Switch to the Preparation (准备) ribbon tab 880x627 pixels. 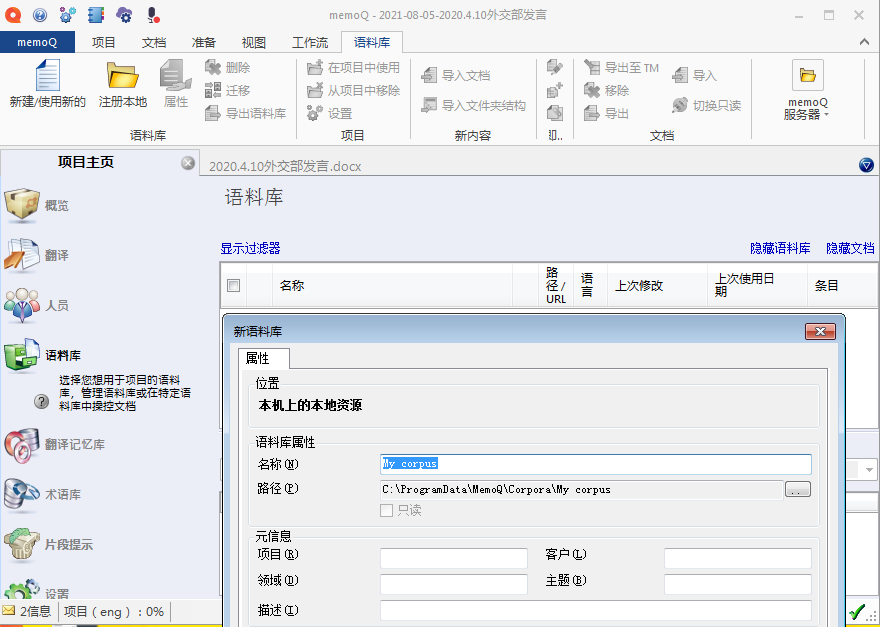pyautogui.click(x=204, y=42)
